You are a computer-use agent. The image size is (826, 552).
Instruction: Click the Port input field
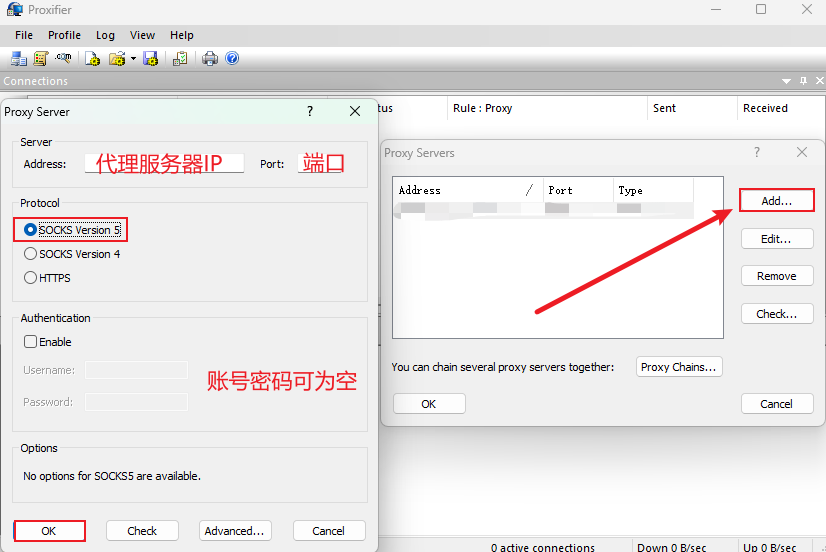click(321, 163)
